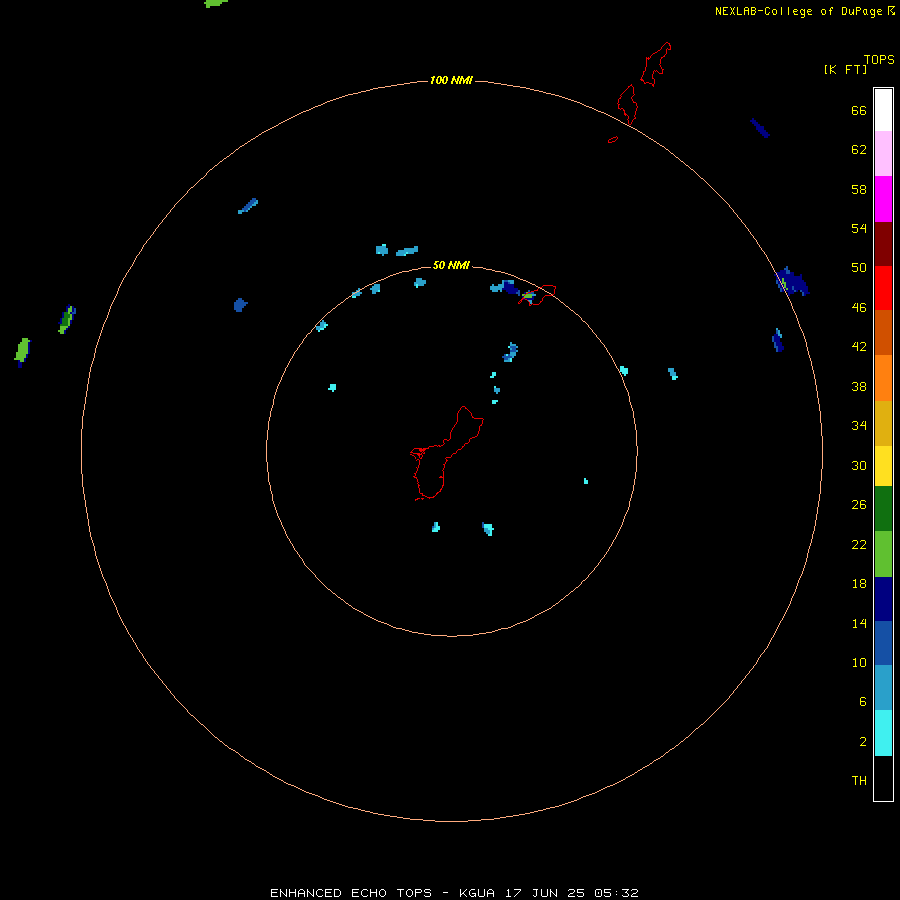Click the Guam island outline at center
The image size is (900, 900).
click(447, 453)
